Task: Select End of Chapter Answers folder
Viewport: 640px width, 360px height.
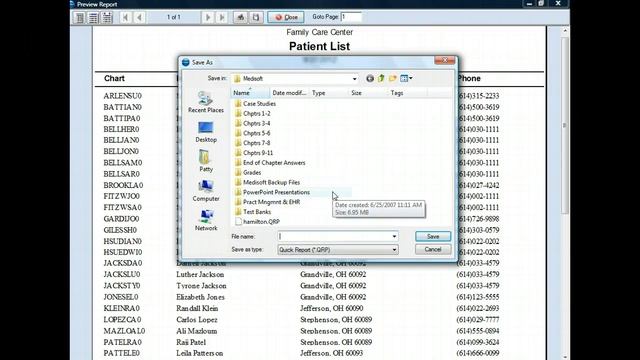Action: click(x=270, y=162)
